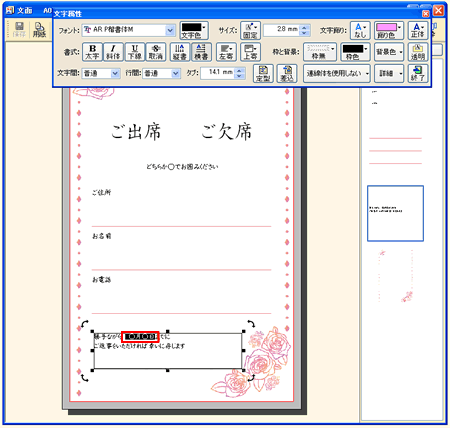Toggle italic 斜体 formatting
450x428 pixels.
click(x=113, y=52)
